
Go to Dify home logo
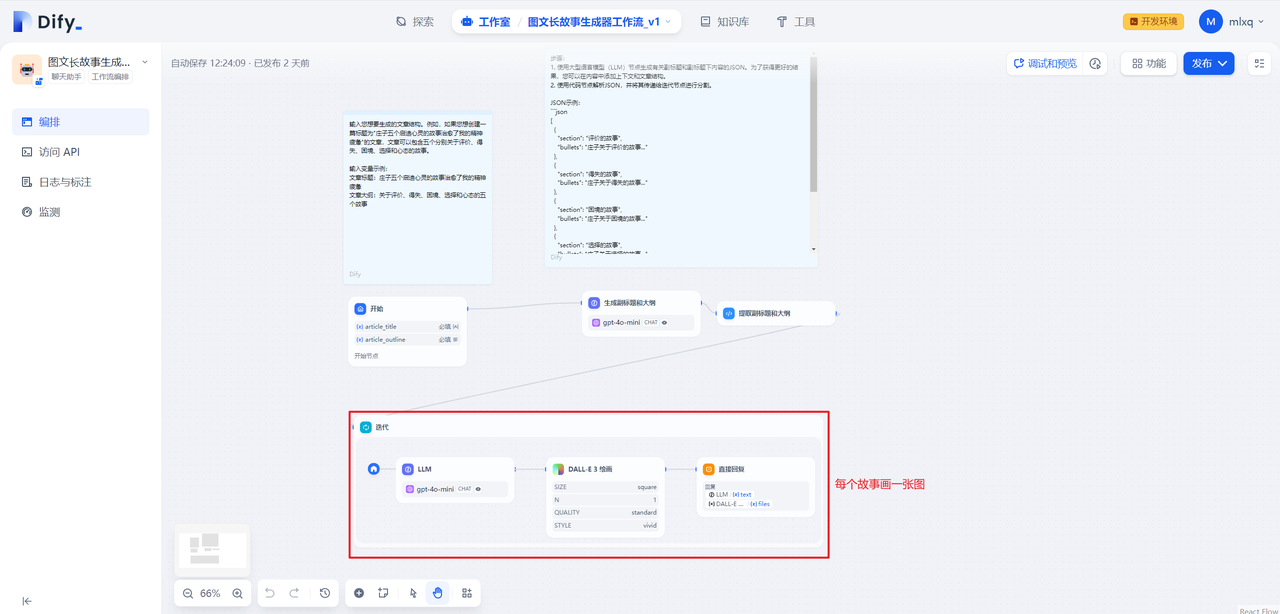49,21
